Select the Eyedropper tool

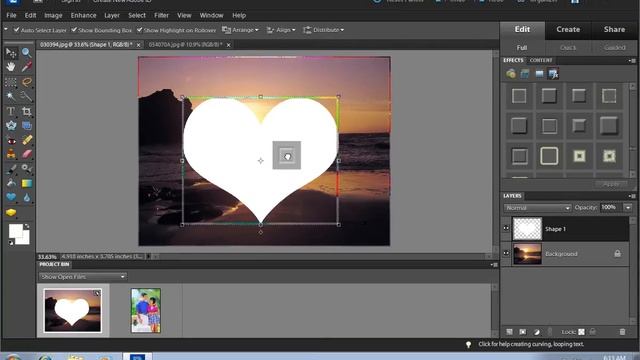coord(27,67)
